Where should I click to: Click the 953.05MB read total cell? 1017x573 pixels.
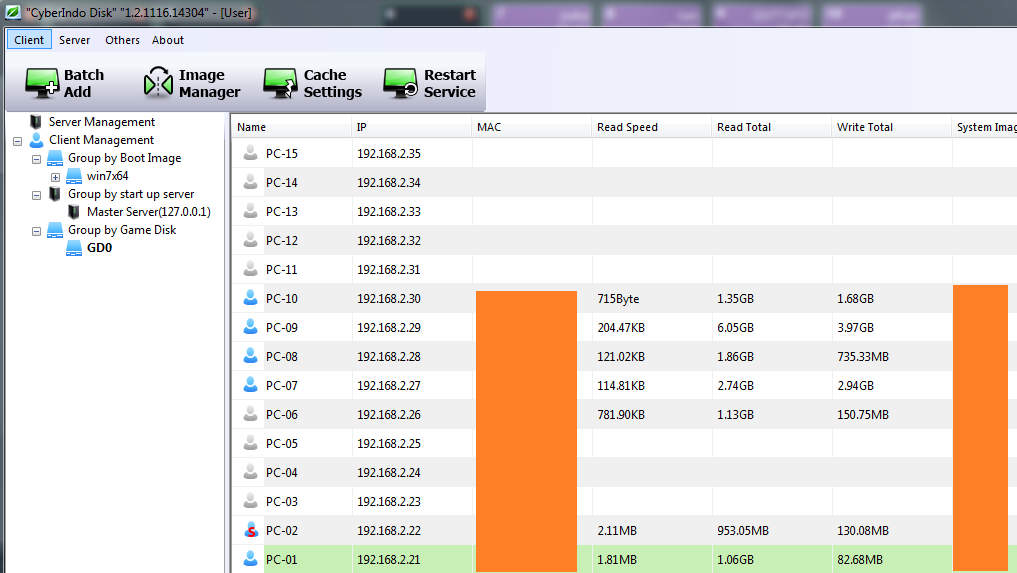(x=743, y=530)
